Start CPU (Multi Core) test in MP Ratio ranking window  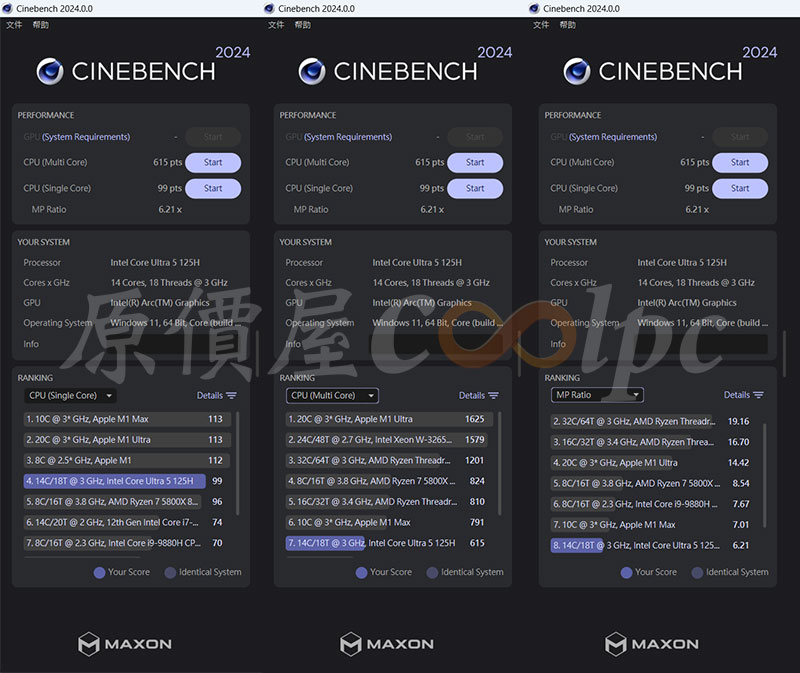(740, 162)
